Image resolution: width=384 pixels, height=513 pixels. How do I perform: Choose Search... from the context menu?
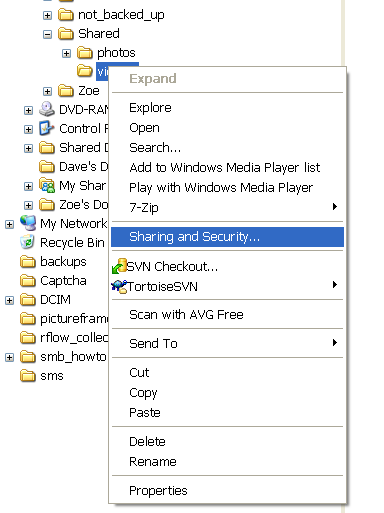227,147
